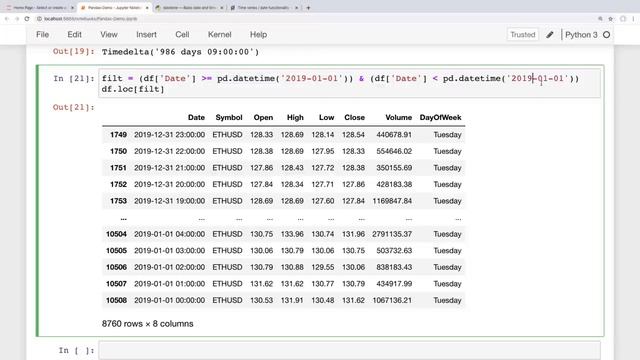This screenshot has height=360, width=640.
Task: Click Tuesday in row 10506
Action: coord(447,267)
